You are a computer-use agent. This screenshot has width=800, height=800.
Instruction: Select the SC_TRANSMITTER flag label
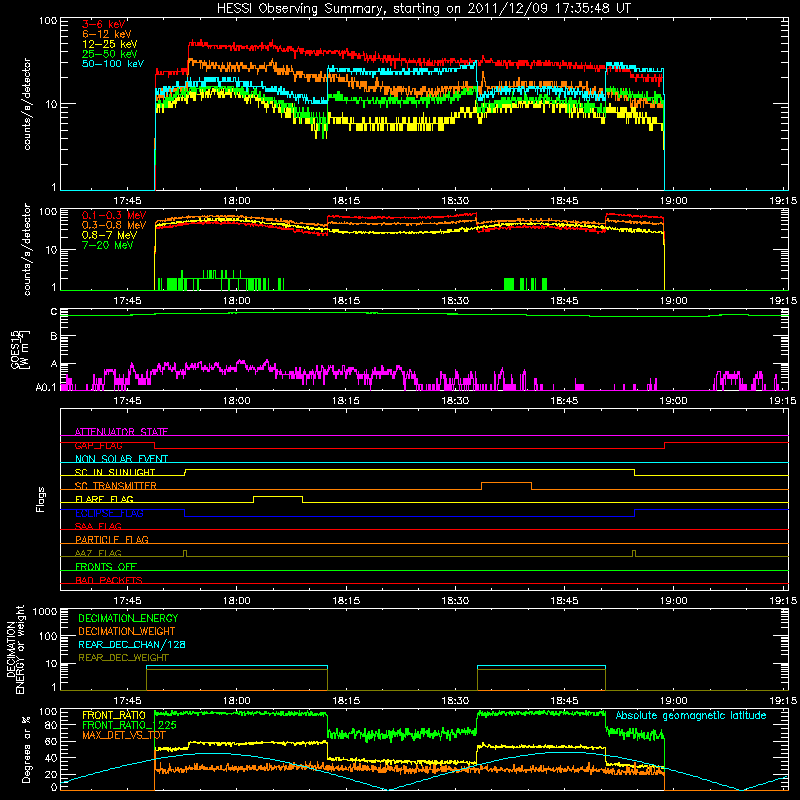coord(116,485)
